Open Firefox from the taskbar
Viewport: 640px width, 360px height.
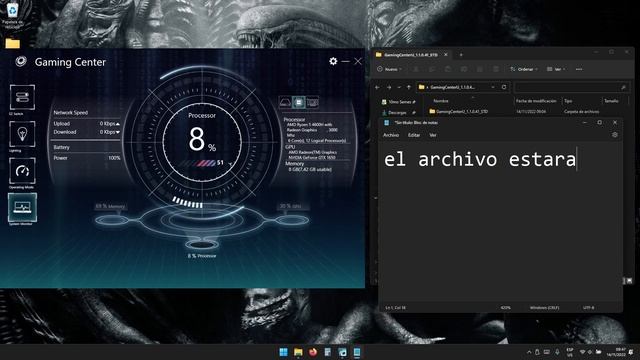pyautogui.click(x=313, y=352)
